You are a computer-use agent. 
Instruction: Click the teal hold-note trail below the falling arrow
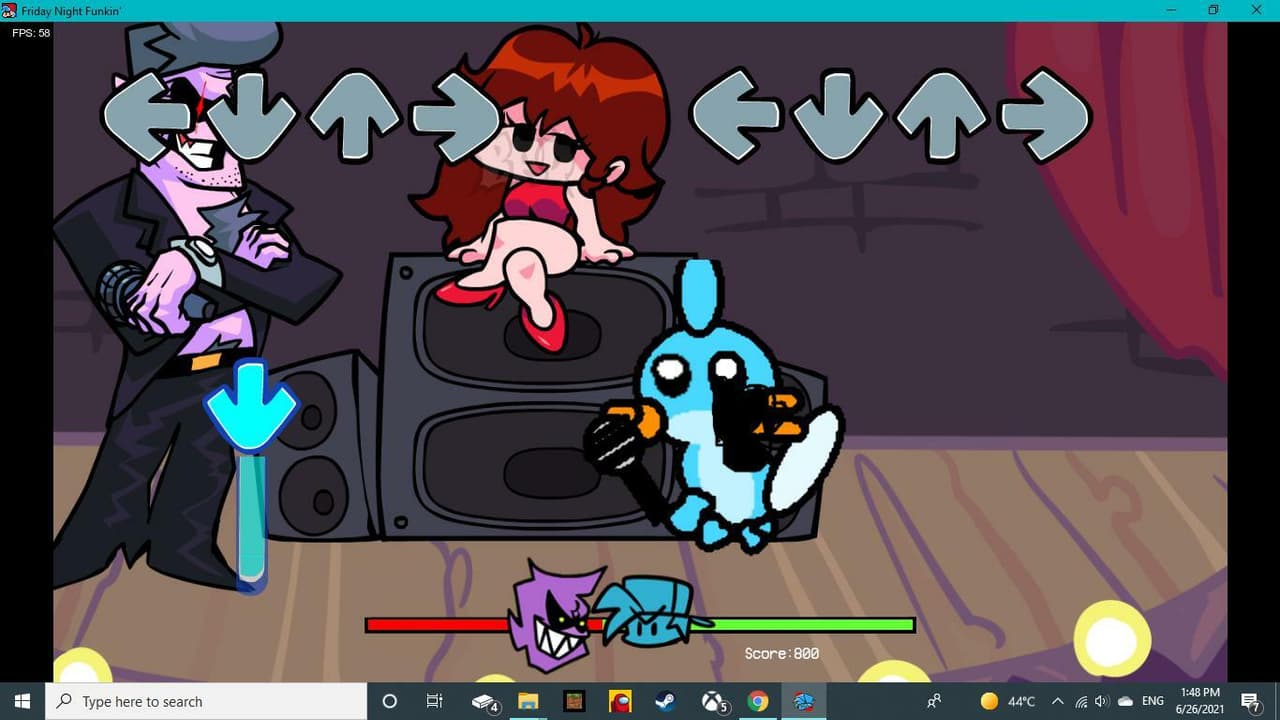[251, 517]
